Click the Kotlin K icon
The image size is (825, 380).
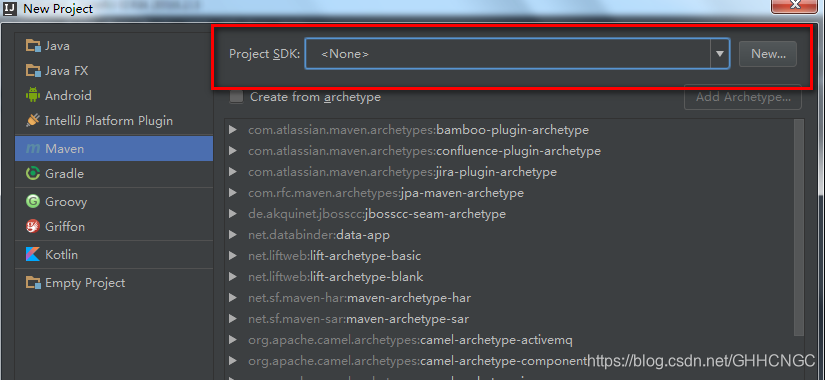33,255
